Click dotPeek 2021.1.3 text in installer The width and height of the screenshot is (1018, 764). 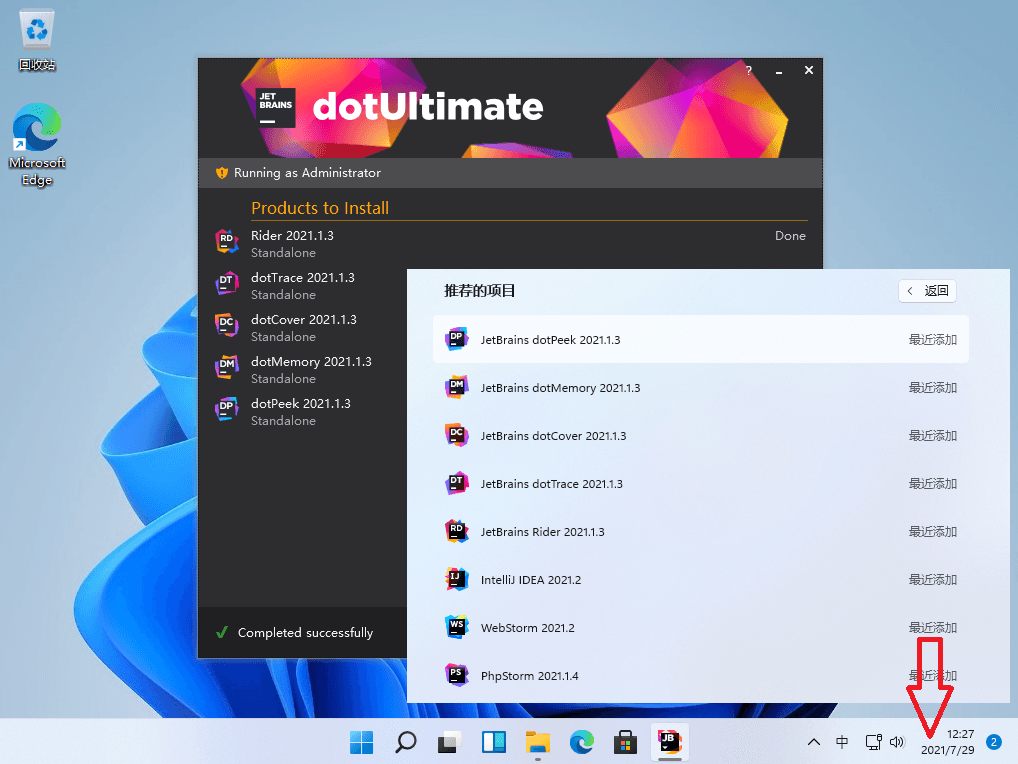(301, 404)
